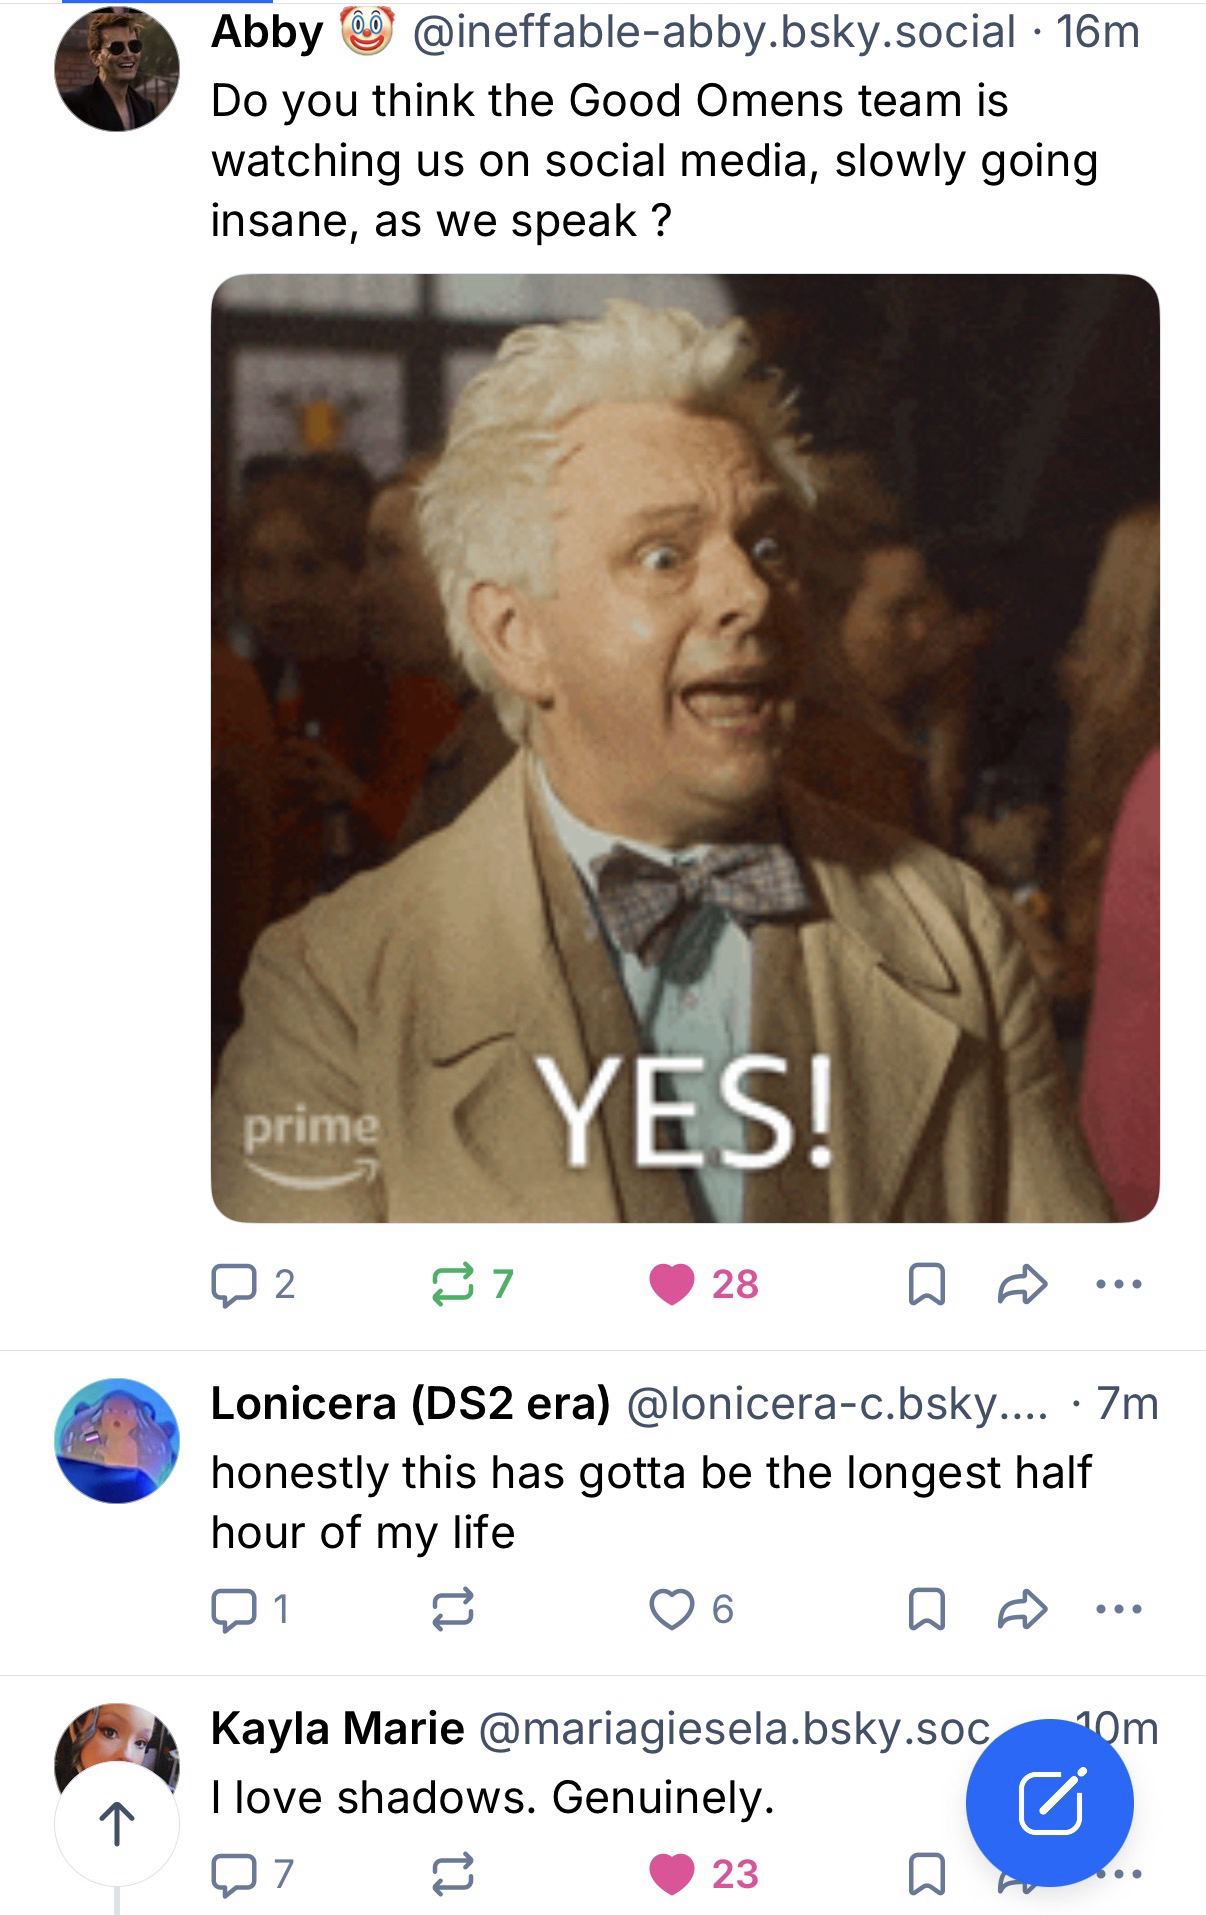Visit @ineffable-abby.bsky.social handle link
The width and height of the screenshot is (1206, 1915).
(712, 32)
